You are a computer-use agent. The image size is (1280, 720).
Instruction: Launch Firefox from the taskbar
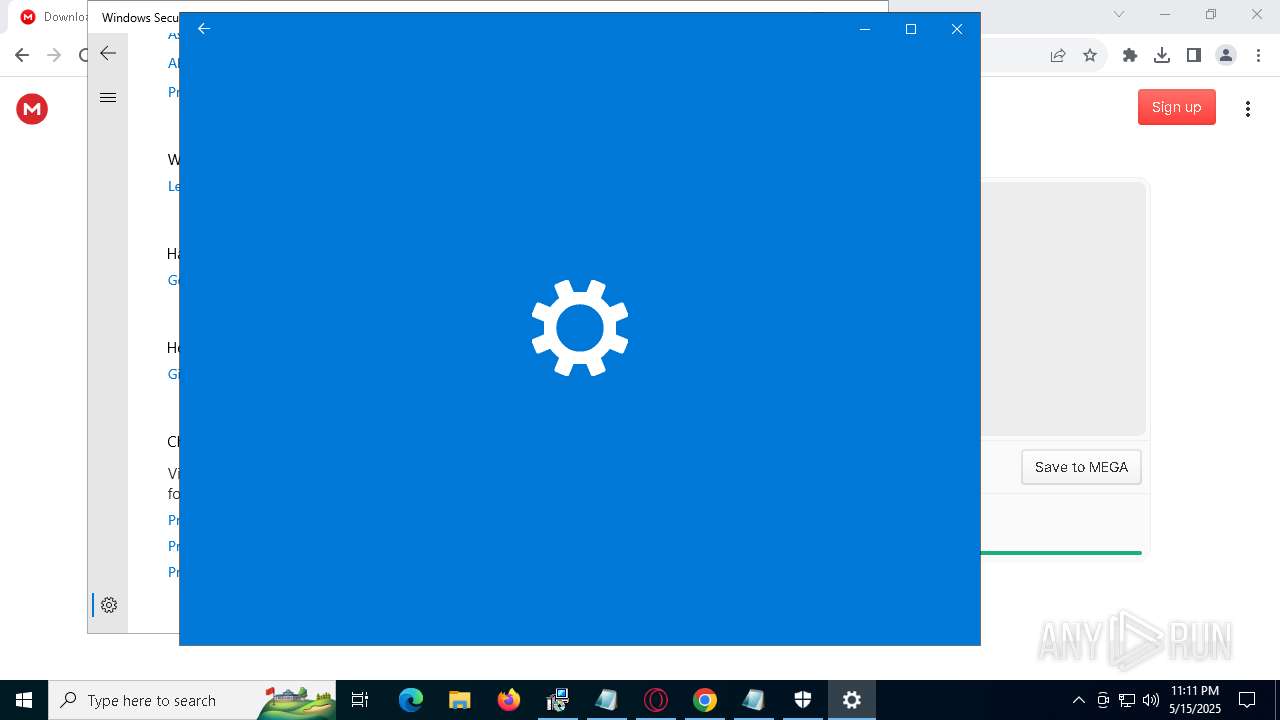click(509, 700)
